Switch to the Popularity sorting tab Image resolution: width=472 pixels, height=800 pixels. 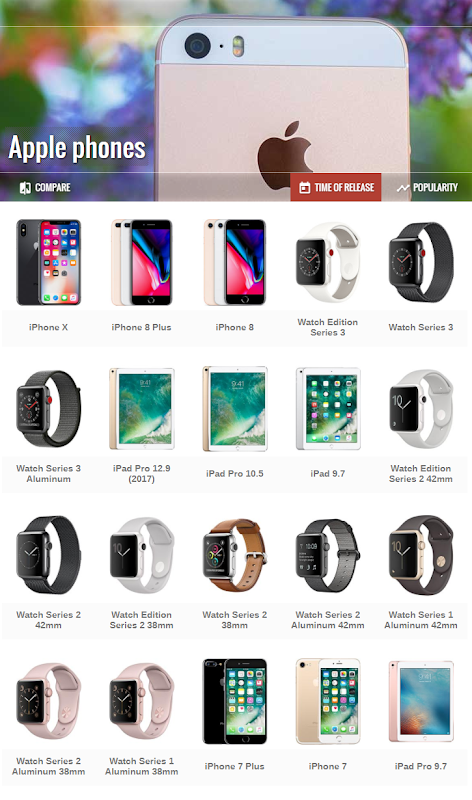coord(427,187)
